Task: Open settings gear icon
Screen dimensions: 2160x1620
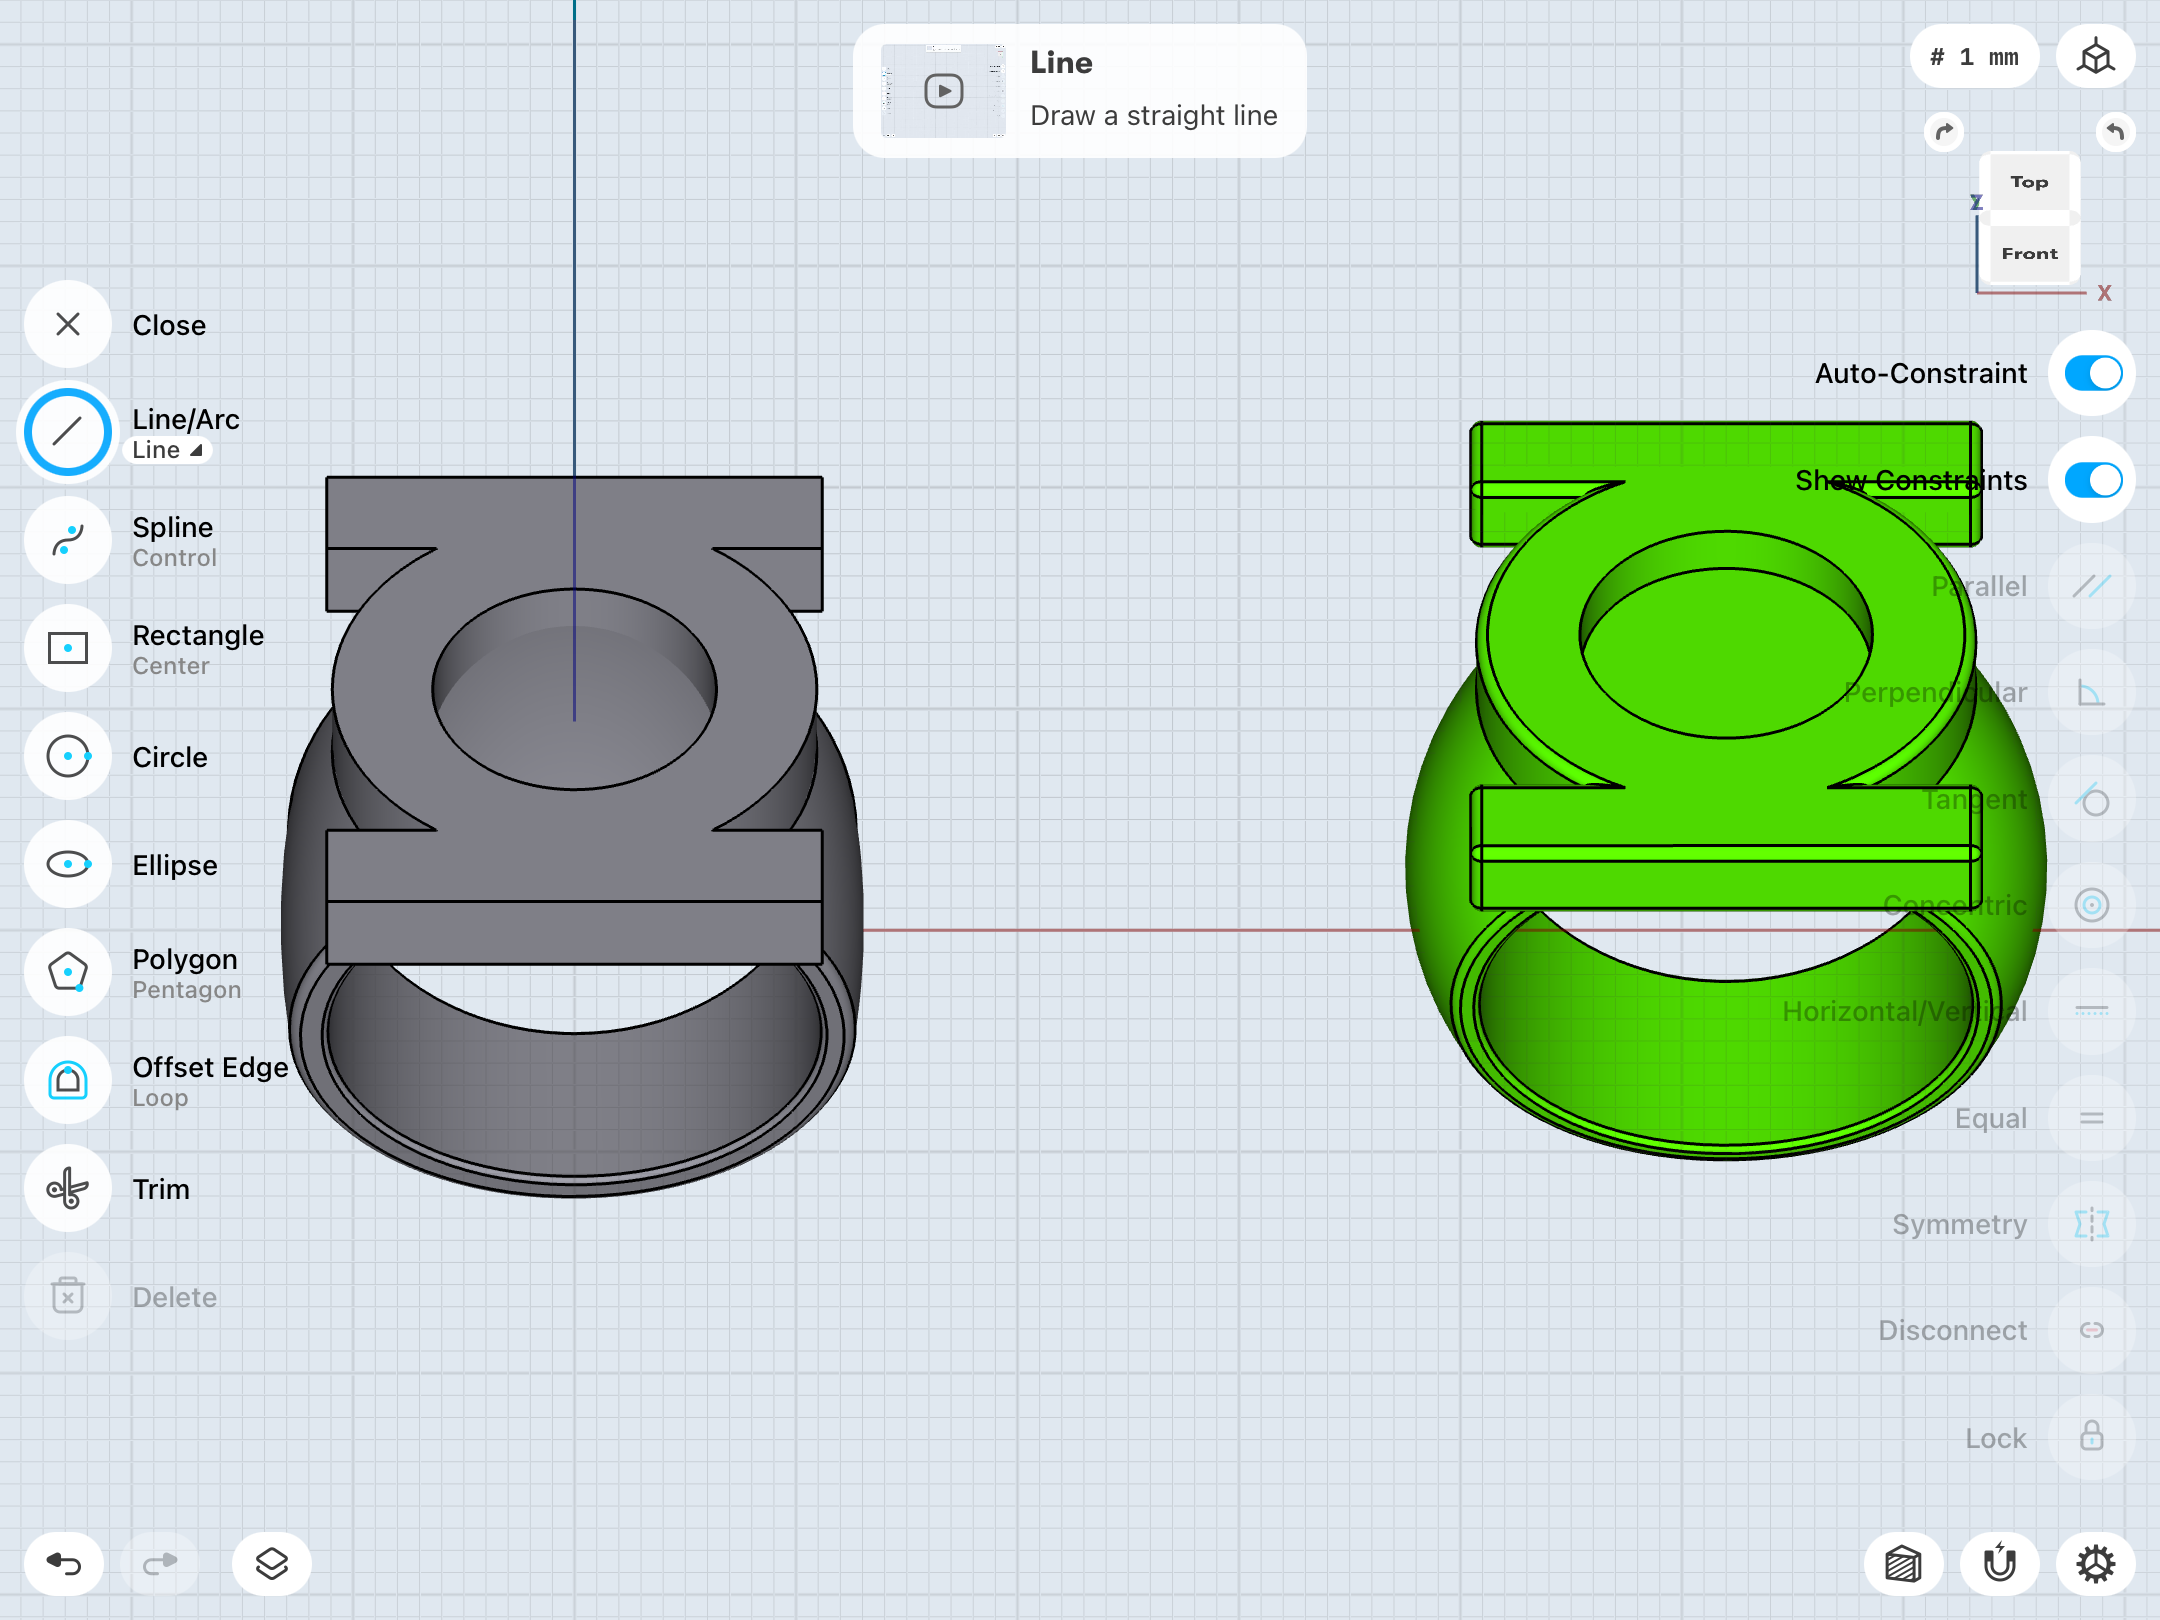Action: tap(2096, 1564)
